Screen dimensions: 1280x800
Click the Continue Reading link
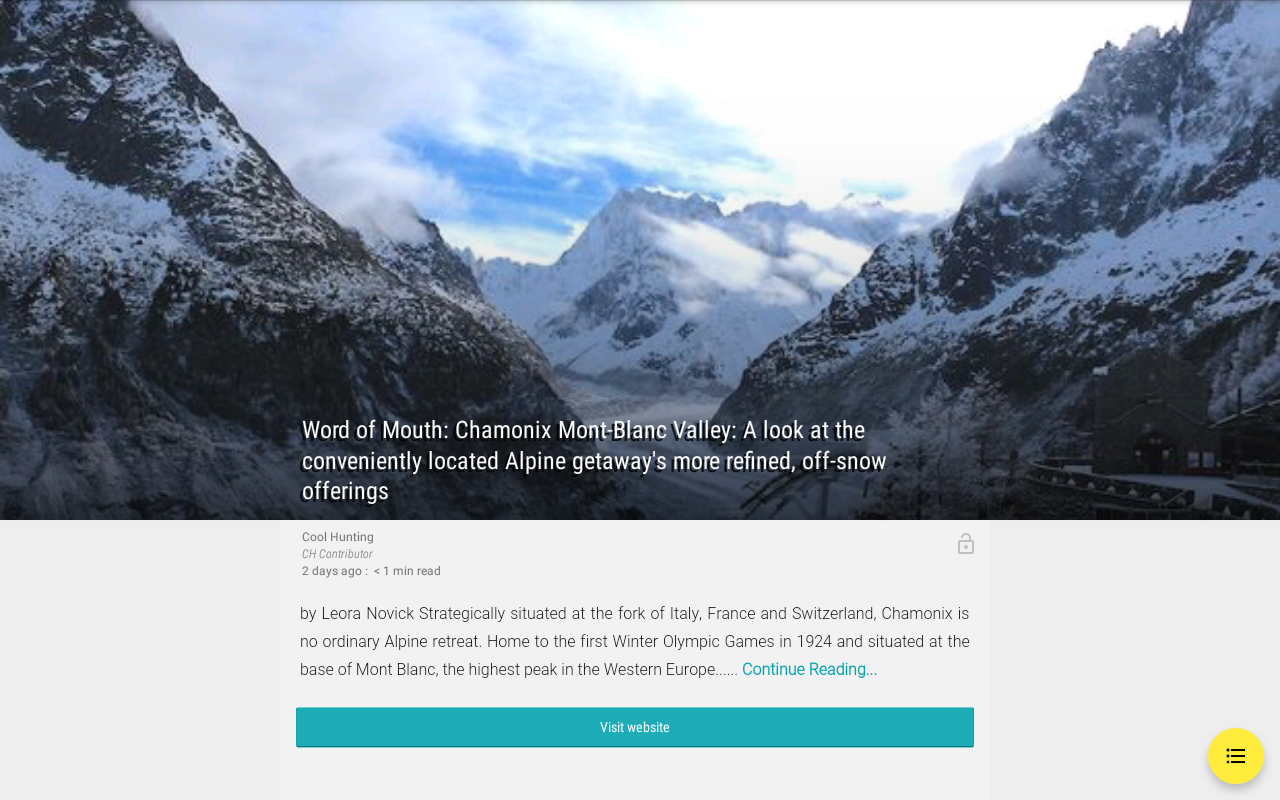(809, 669)
